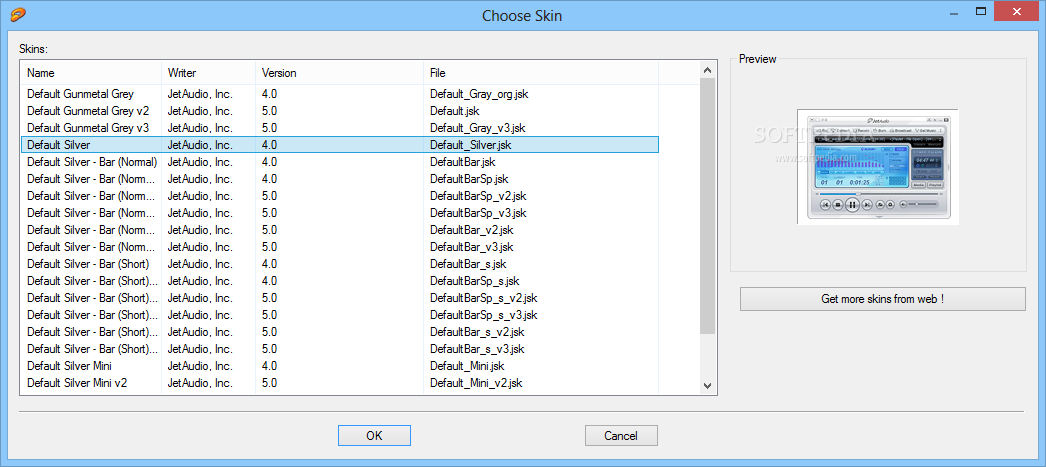Click the file name Default_Mini.jsk
Viewport: 1046px width, 467px height.
click(467, 366)
